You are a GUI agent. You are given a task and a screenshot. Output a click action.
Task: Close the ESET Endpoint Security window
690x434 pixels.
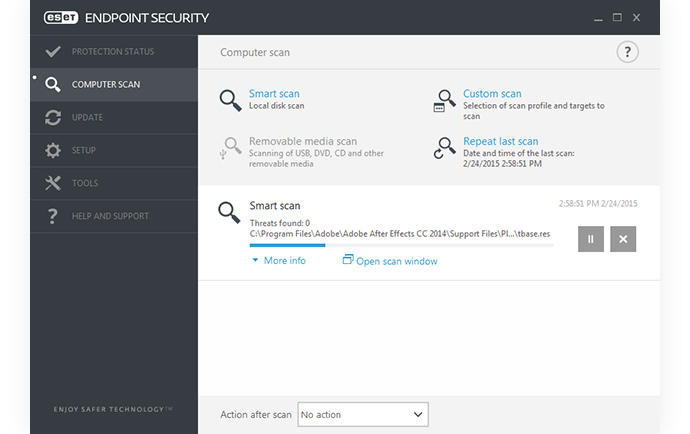coord(636,18)
